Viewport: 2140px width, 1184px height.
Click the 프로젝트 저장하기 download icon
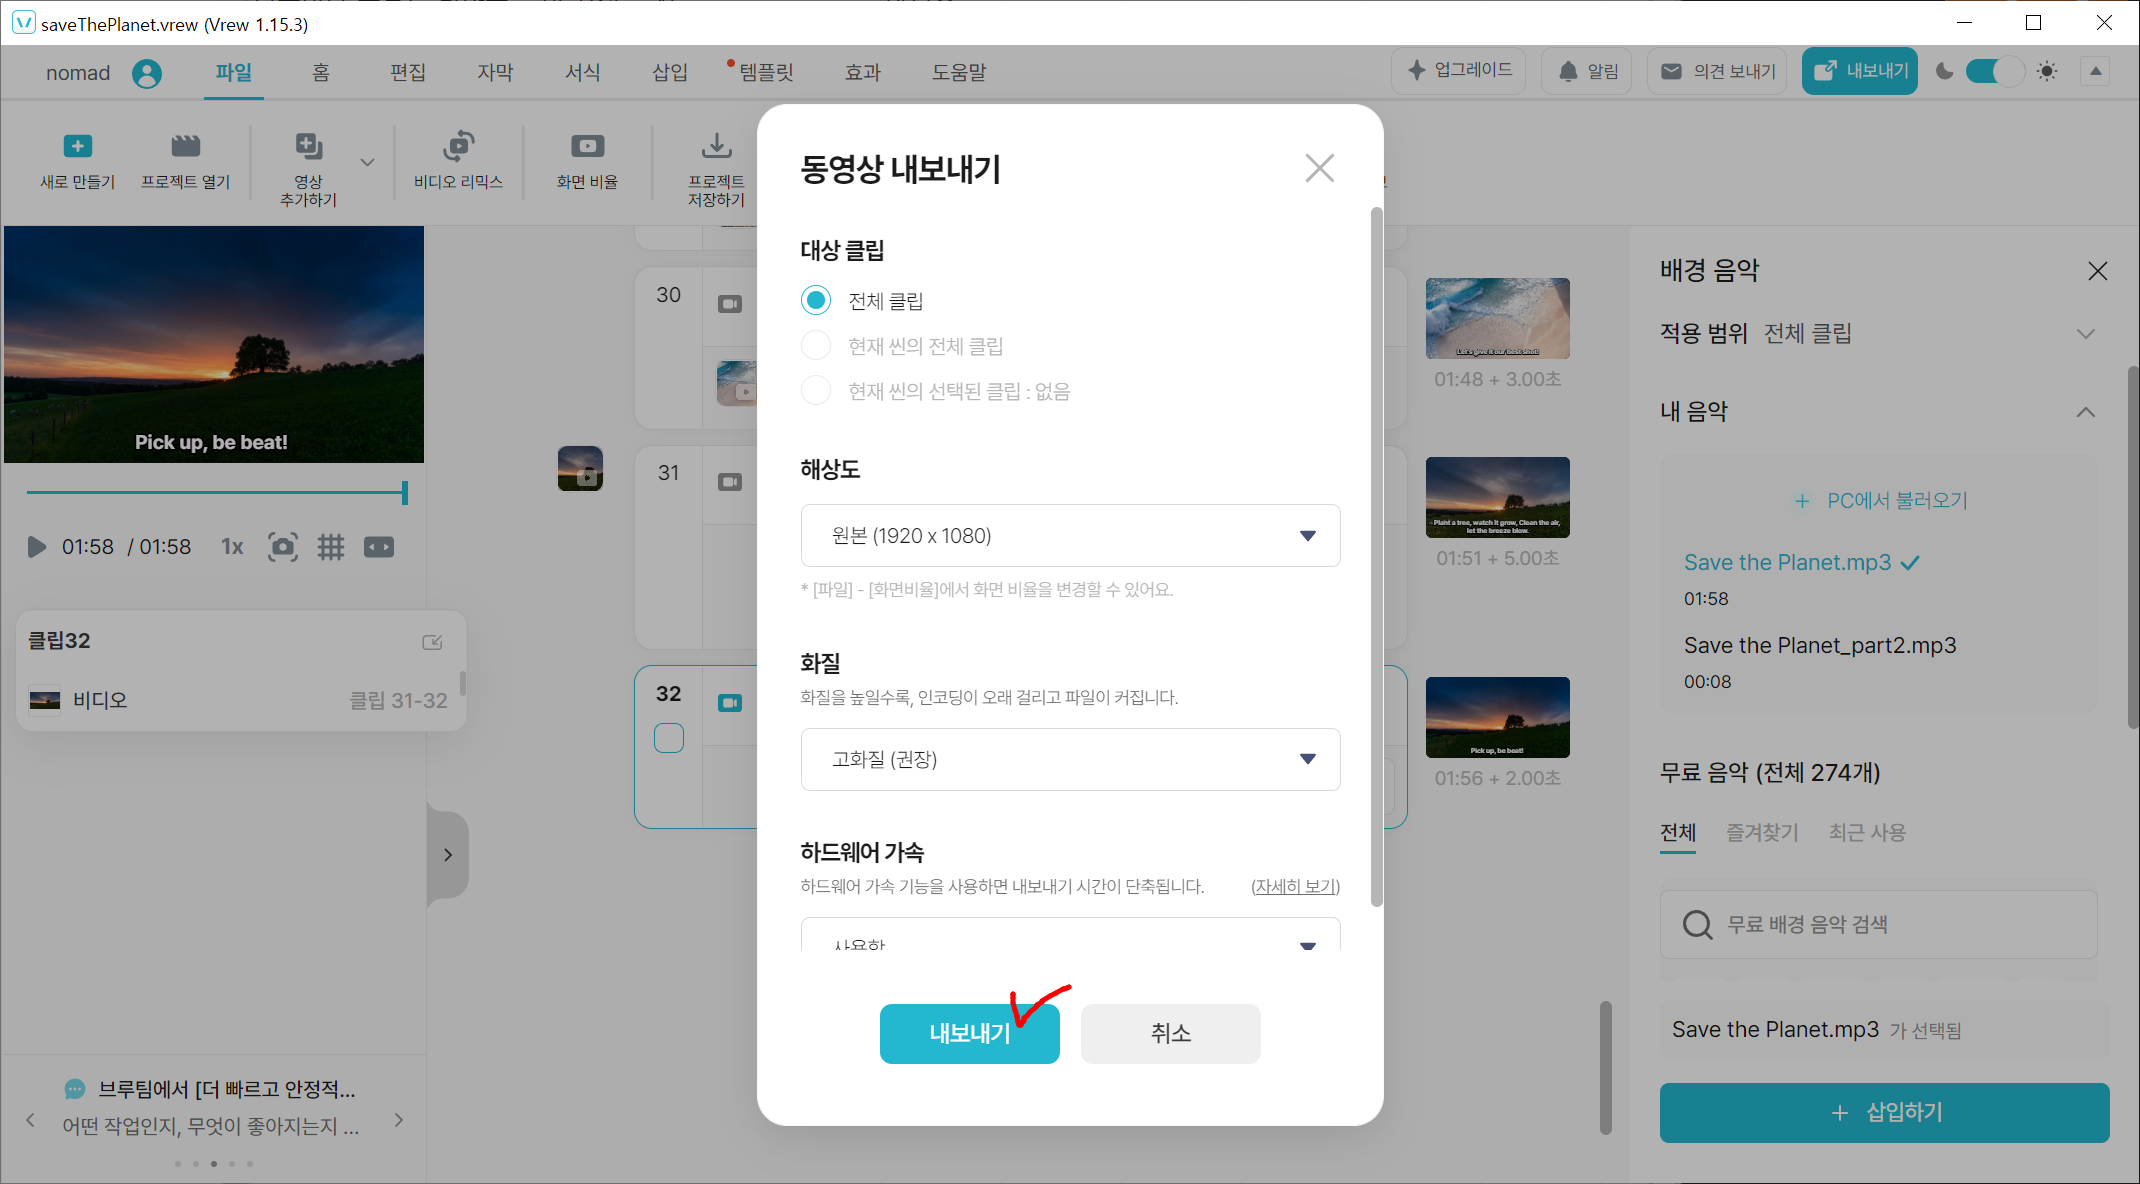pyautogui.click(x=716, y=147)
